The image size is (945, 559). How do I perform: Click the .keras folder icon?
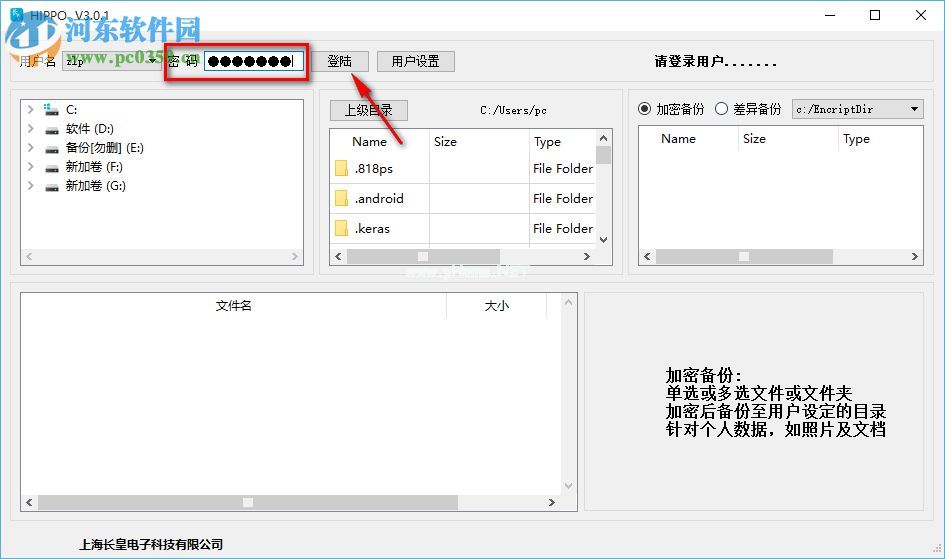coord(341,228)
